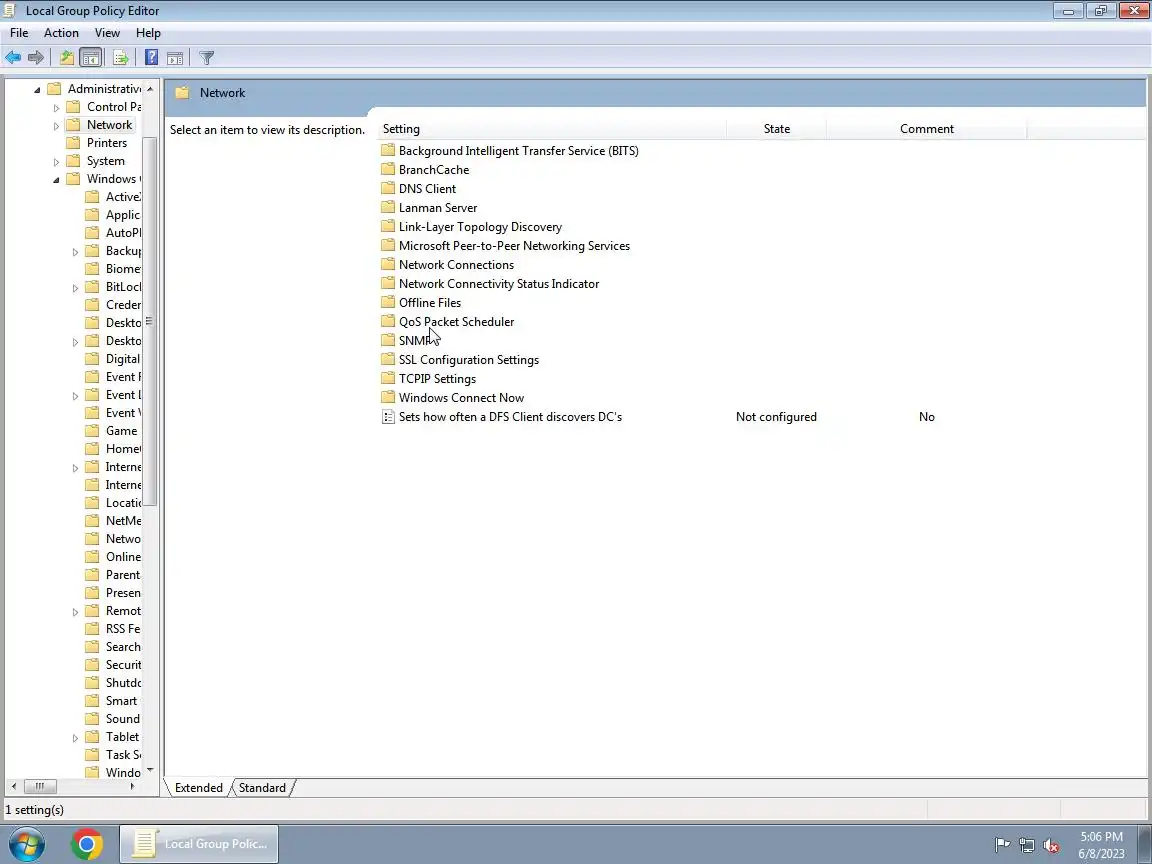
Task: Select the Offline Files folder
Action: (x=421, y=303)
